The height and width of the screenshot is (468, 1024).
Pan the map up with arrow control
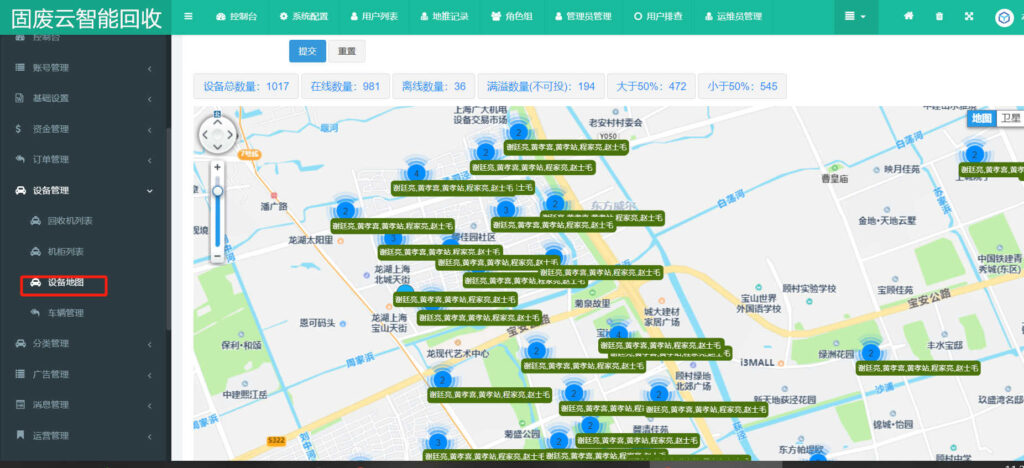point(217,121)
